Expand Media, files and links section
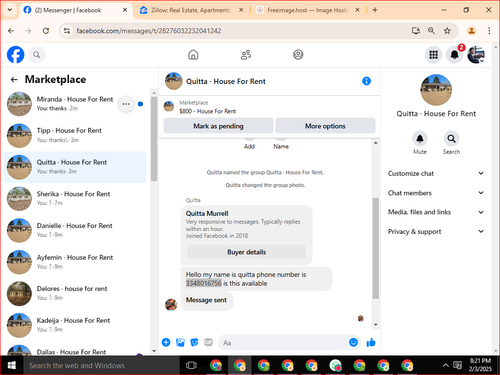 [436, 212]
